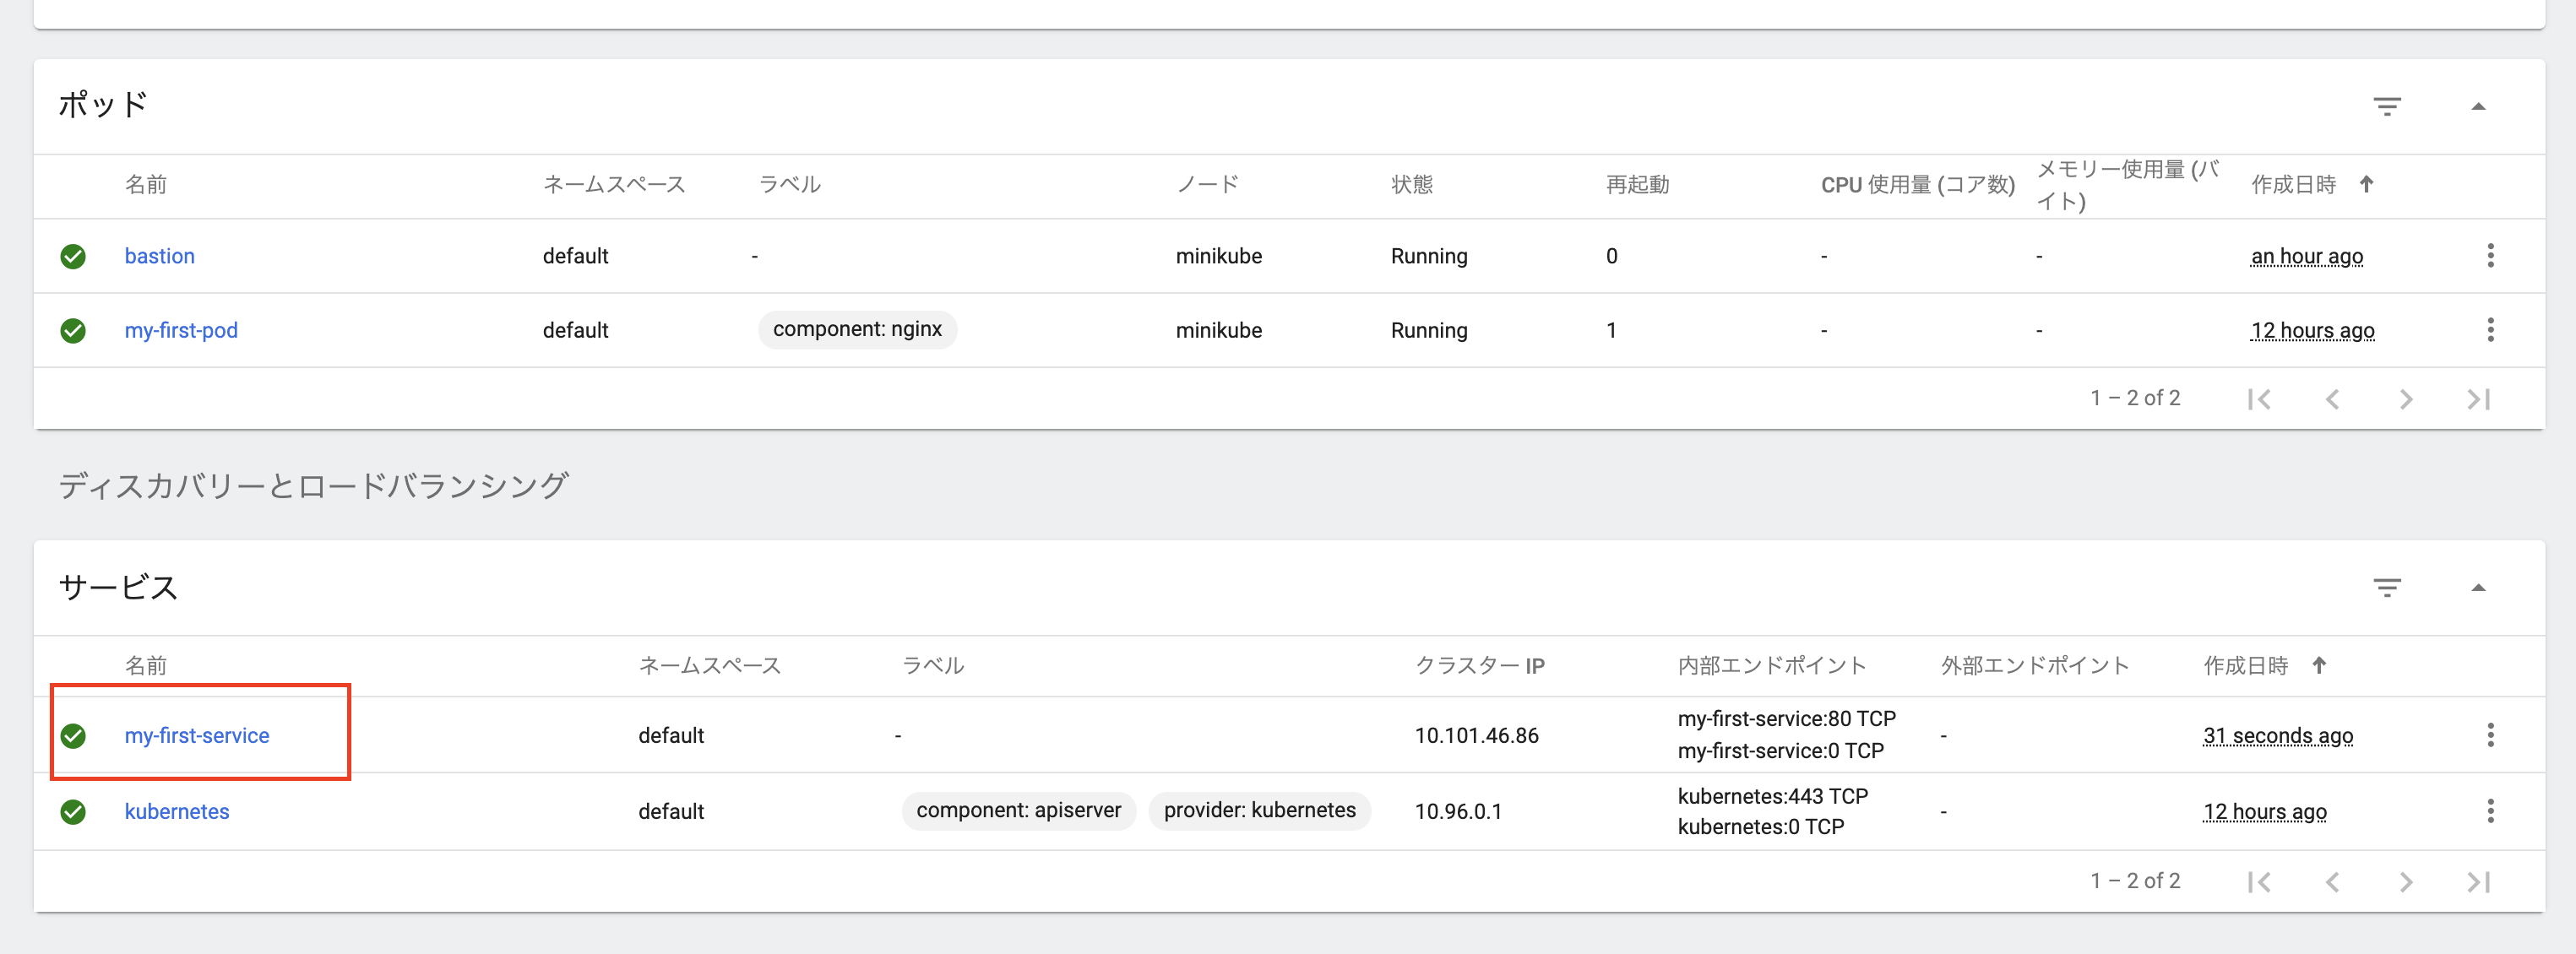Collapse the Pods card
The height and width of the screenshot is (954, 2576).
(2478, 106)
